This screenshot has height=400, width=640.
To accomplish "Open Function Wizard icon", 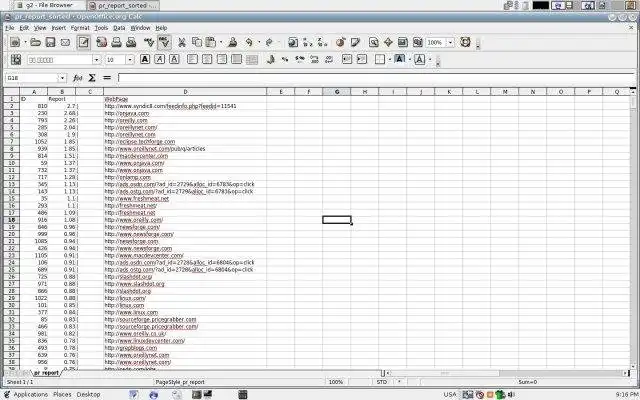I will 78,78.
